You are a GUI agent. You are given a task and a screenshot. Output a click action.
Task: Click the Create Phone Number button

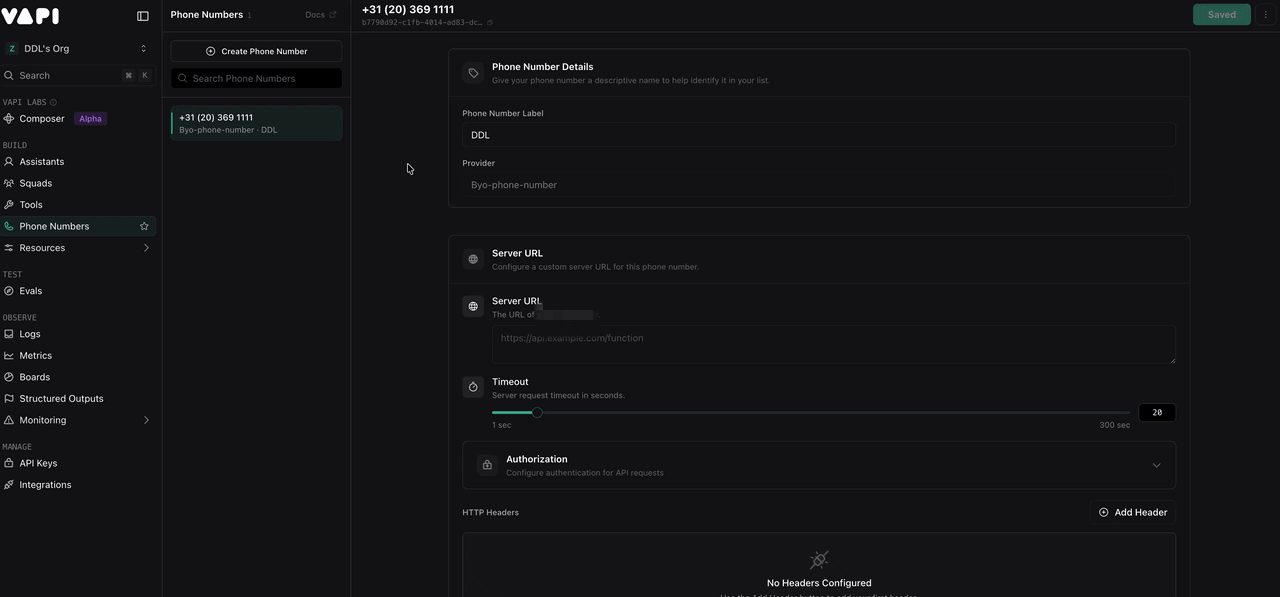tap(256, 51)
